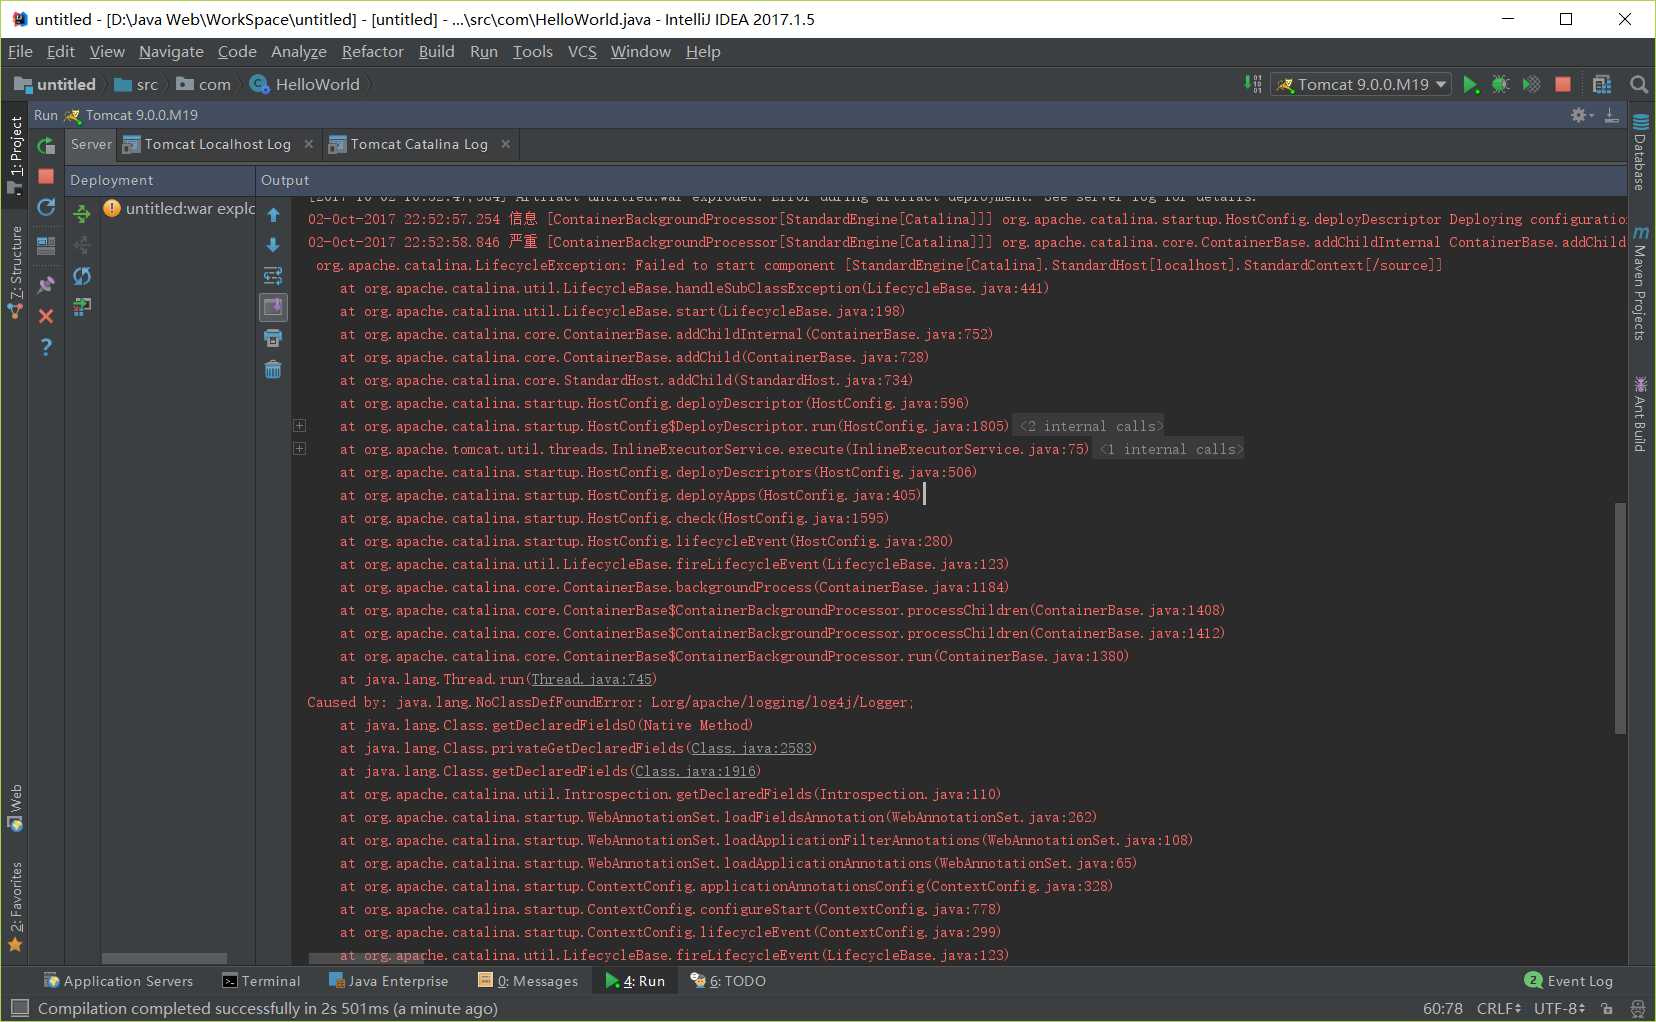This screenshot has width=1656, height=1022.
Task: Pin the Run tab with pushpin icon
Action: (46, 285)
